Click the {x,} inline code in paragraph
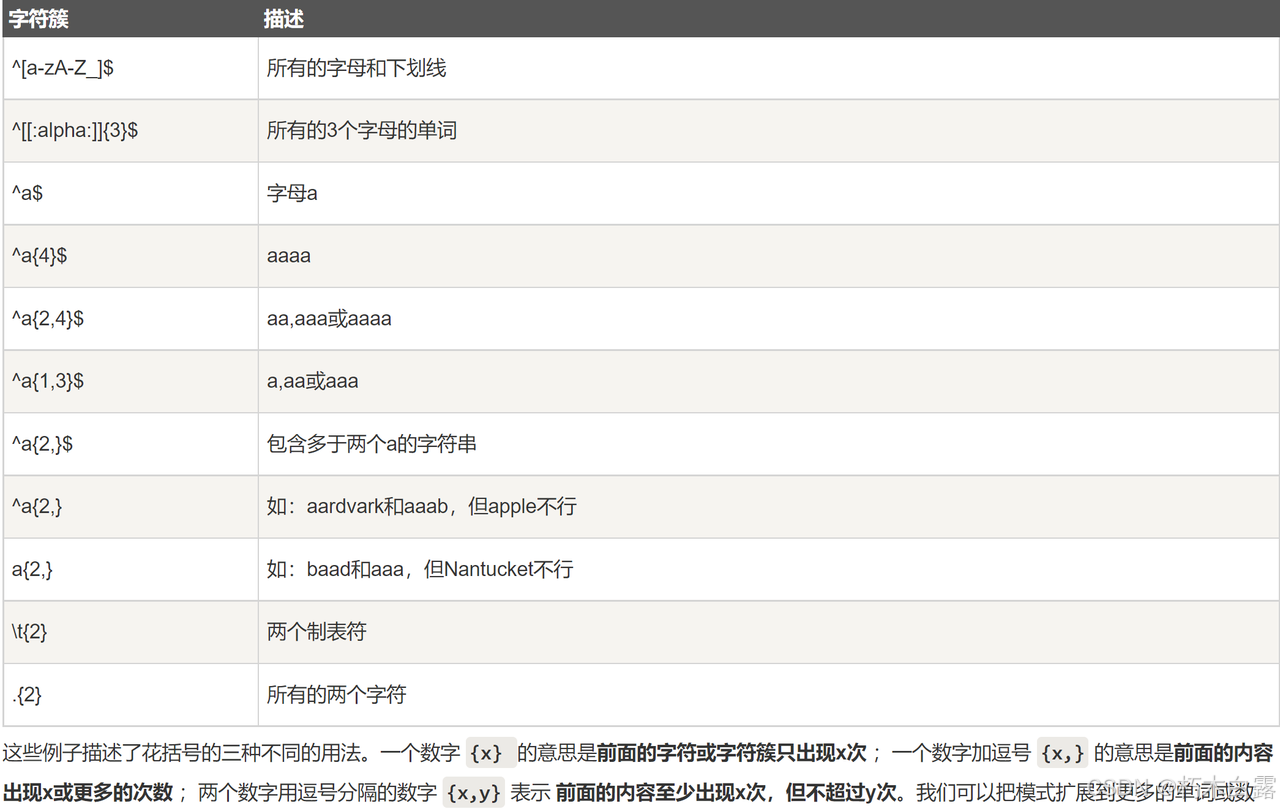The height and width of the screenshot is (809, 1280). pos(1062,753)
